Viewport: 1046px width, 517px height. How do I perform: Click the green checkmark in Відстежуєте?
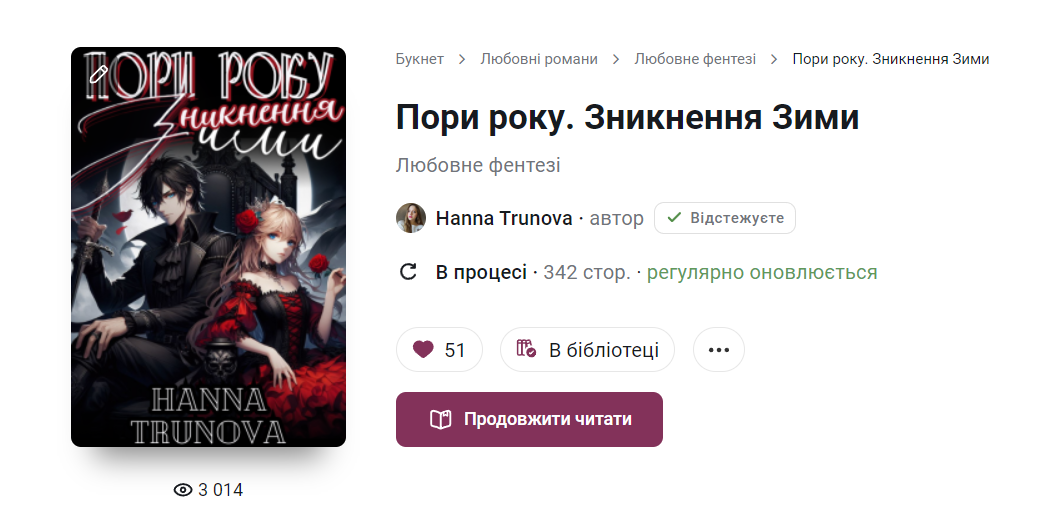point(674,217)
